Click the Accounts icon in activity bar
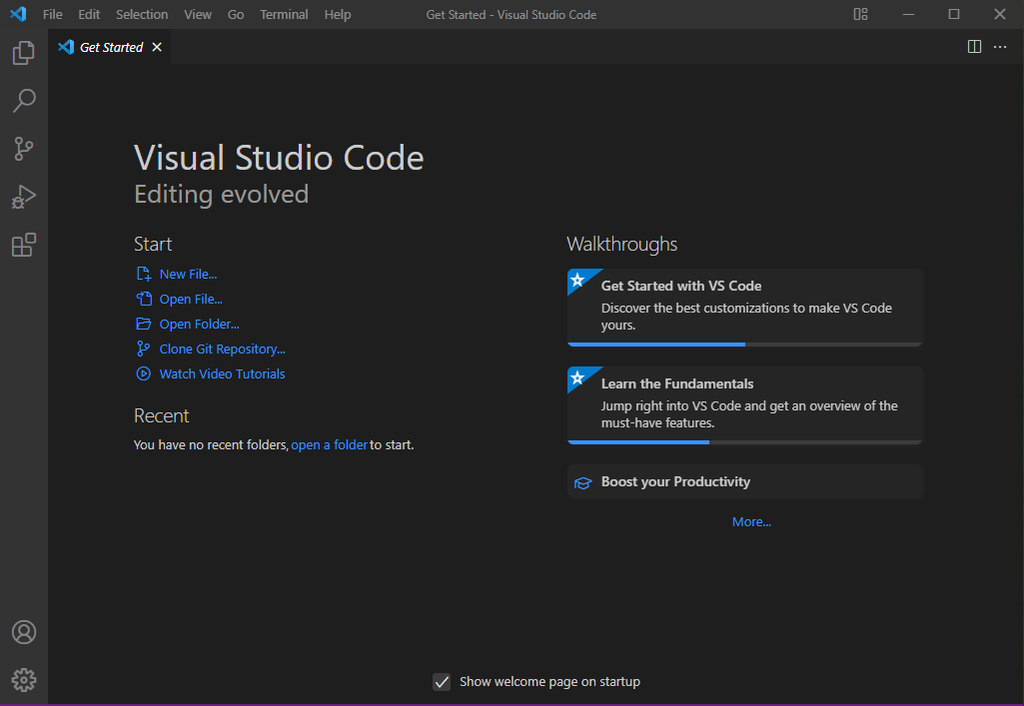This screenshot has width=1024, height=706. click(24, 632)
